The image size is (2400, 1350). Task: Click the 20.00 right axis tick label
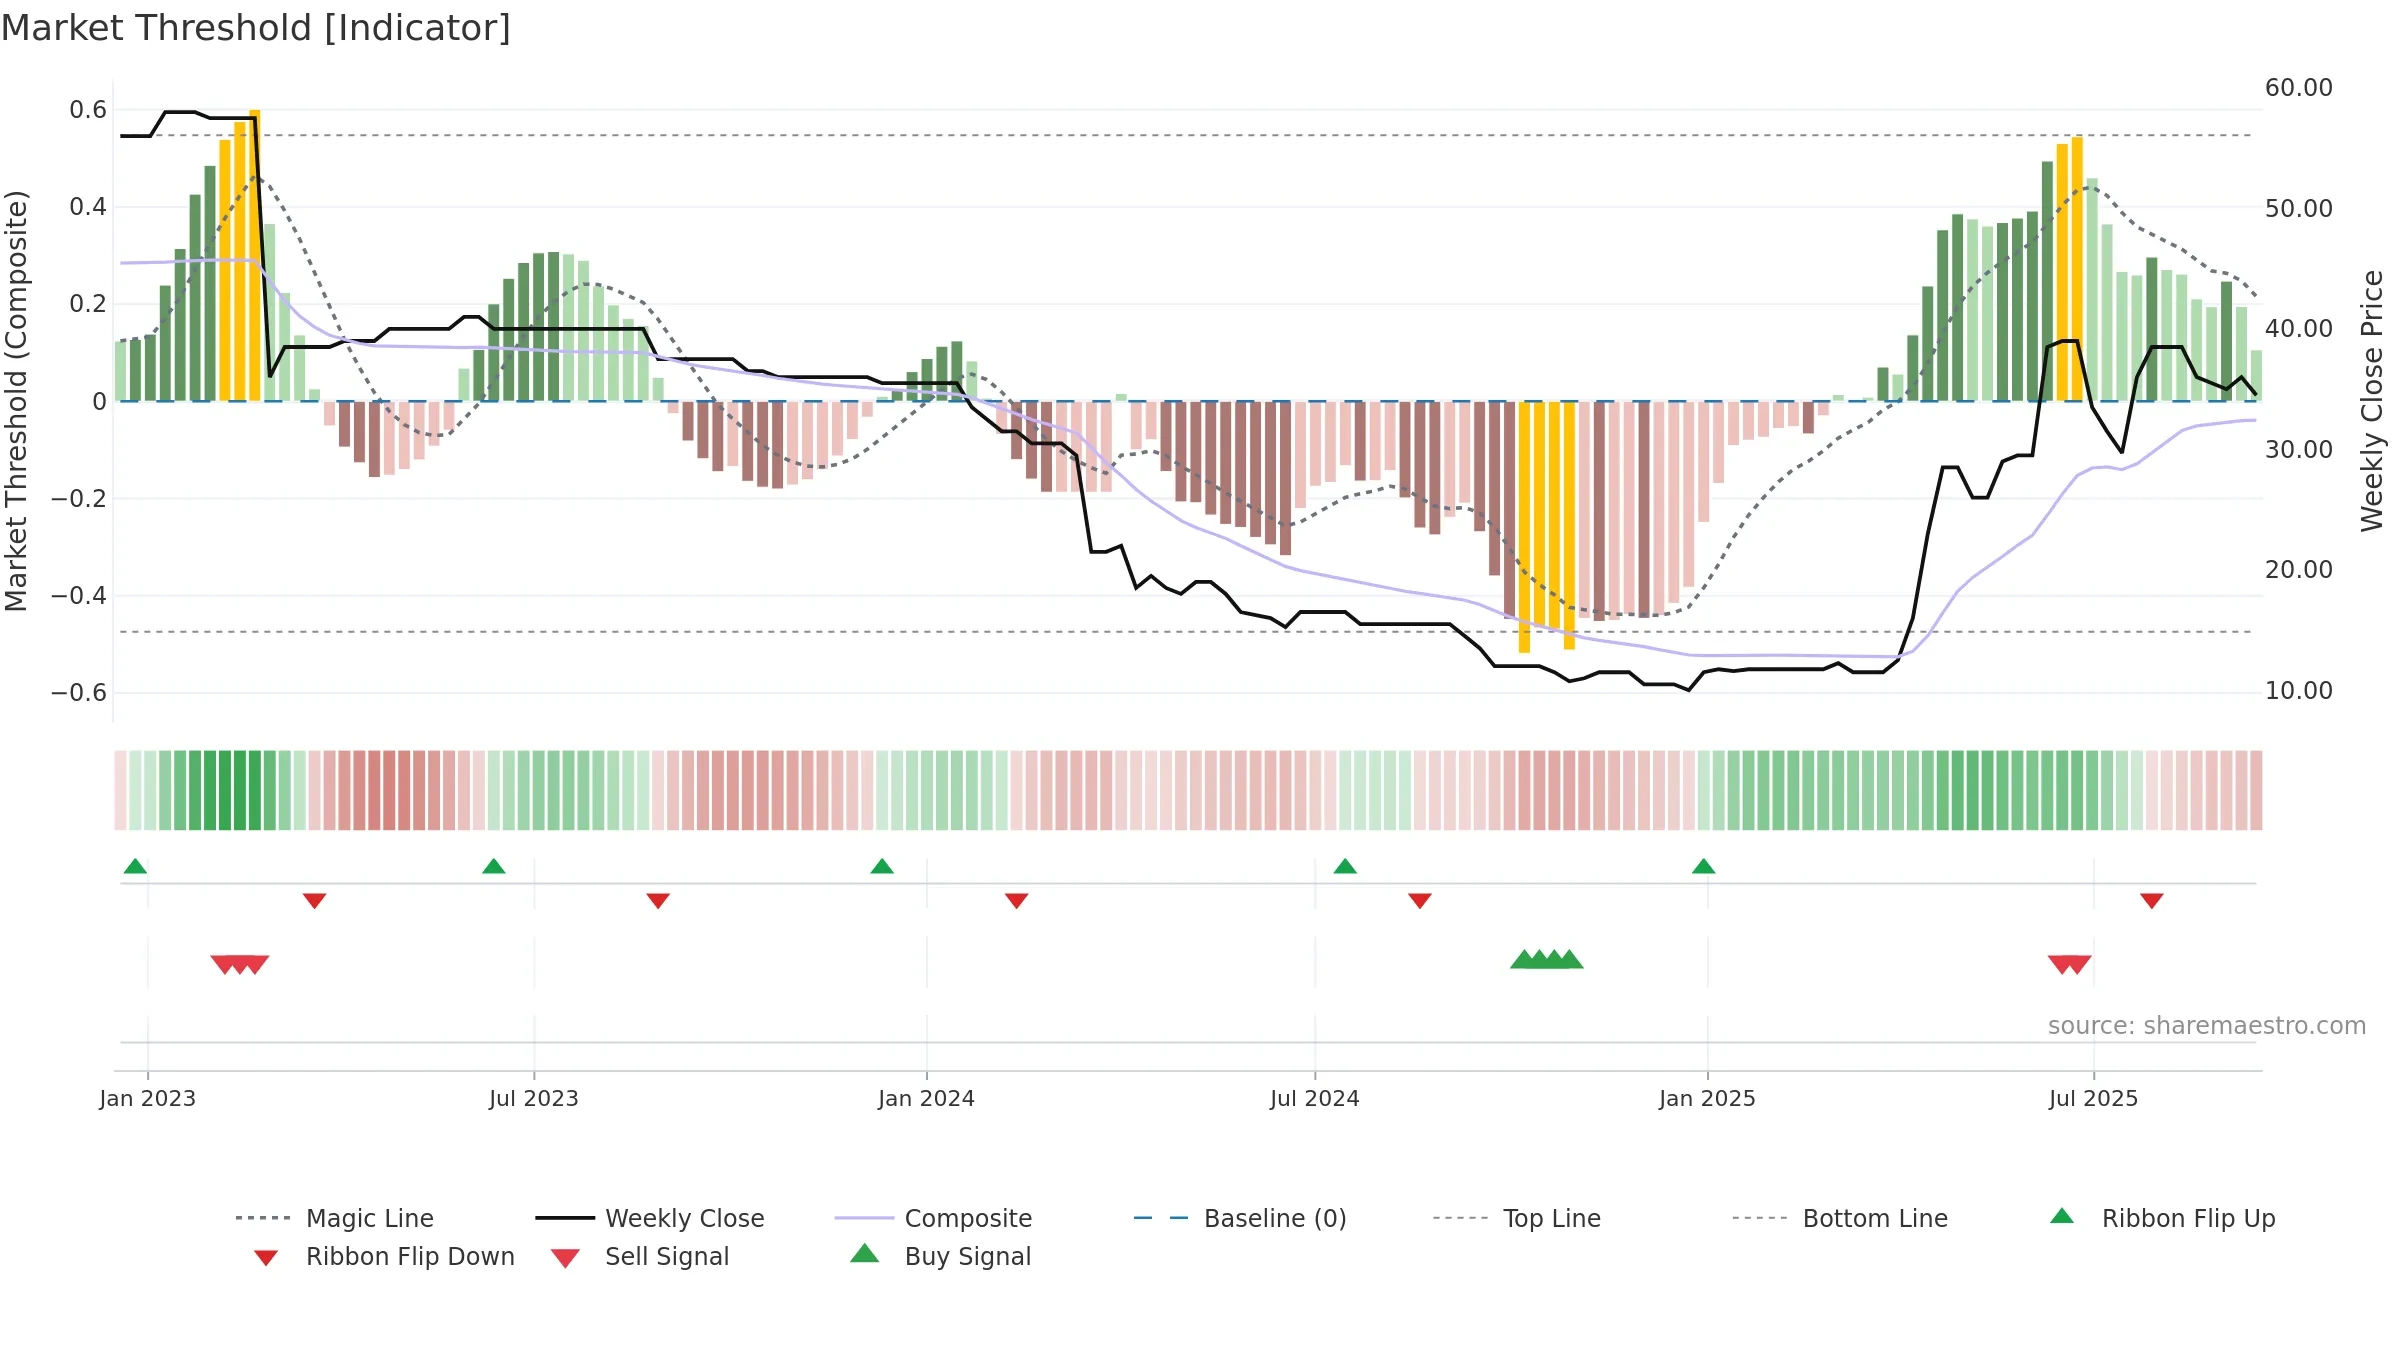tap(2299, 570)
